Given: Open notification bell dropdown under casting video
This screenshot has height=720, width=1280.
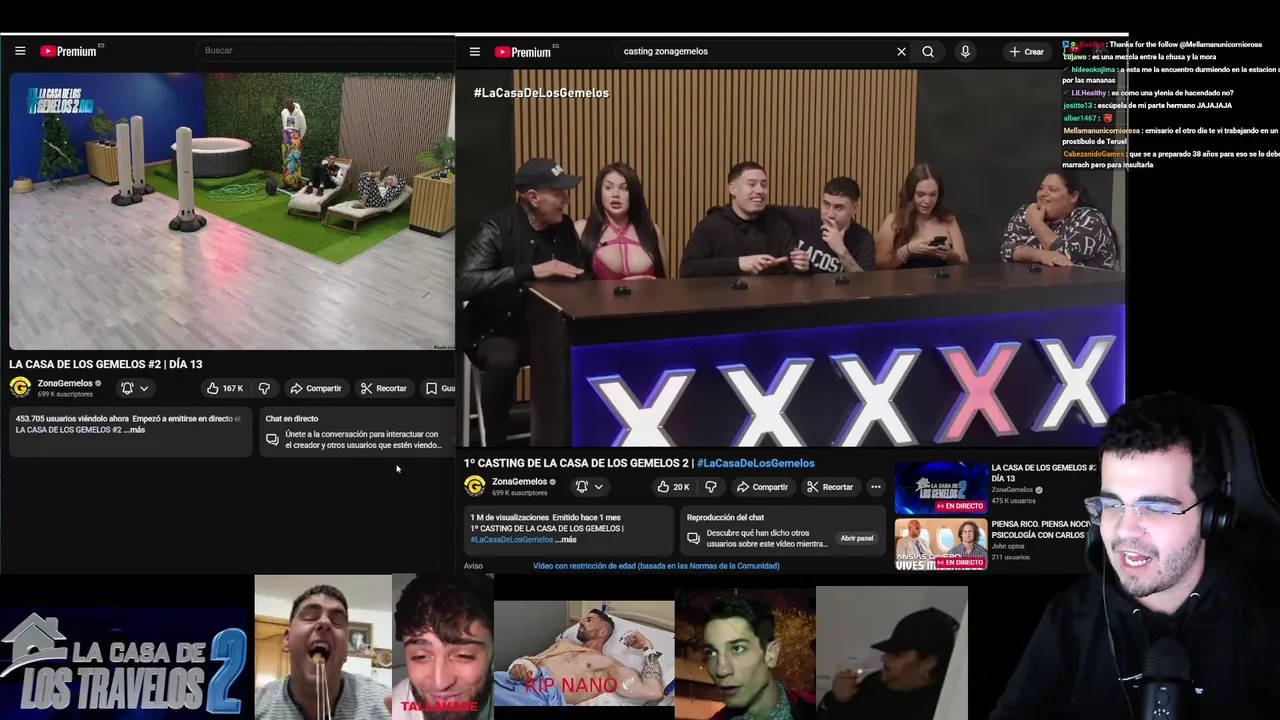Looking at the screenshot, I should pyautogui.click(x=589, y=487).
